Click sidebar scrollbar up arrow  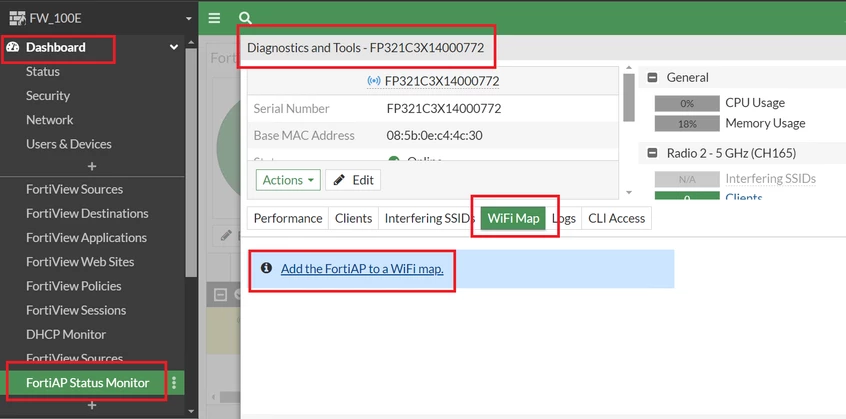coord(191,42)
